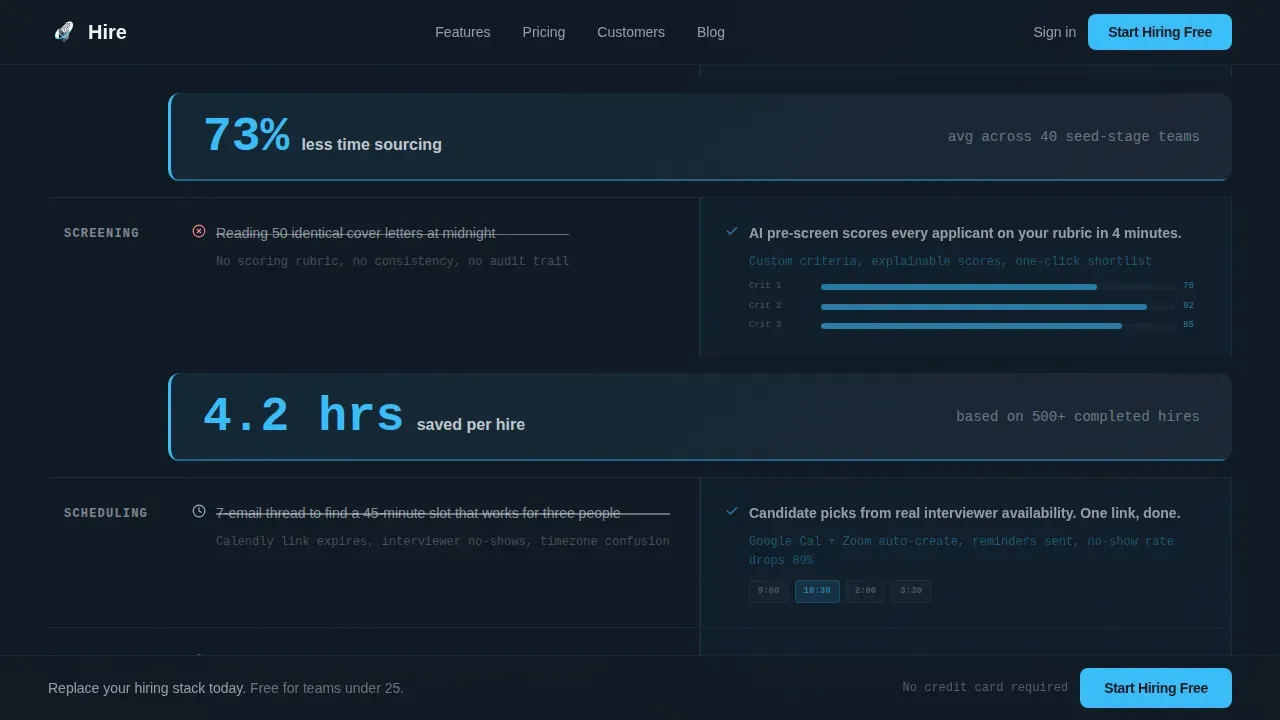Image resolution: width=1280 pixels, height=720 pixels.
Task: Click Start Hiring Free in bottom bar
Action: [x=1156, y=688]
